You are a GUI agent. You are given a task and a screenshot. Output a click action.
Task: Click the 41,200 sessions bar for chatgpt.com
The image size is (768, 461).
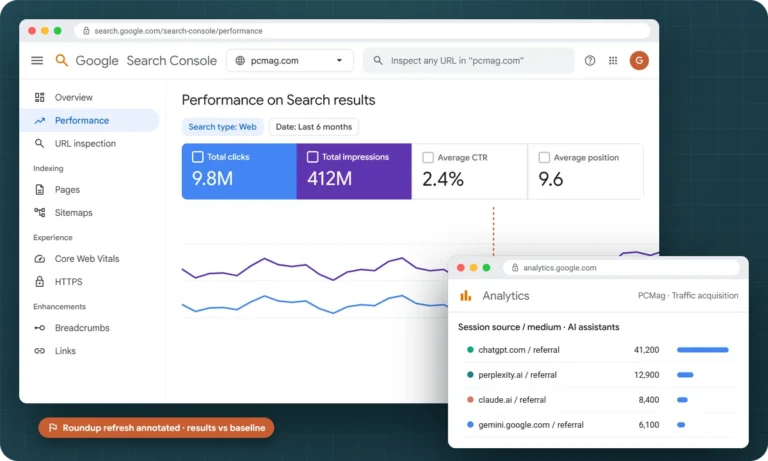click(702, 350)
